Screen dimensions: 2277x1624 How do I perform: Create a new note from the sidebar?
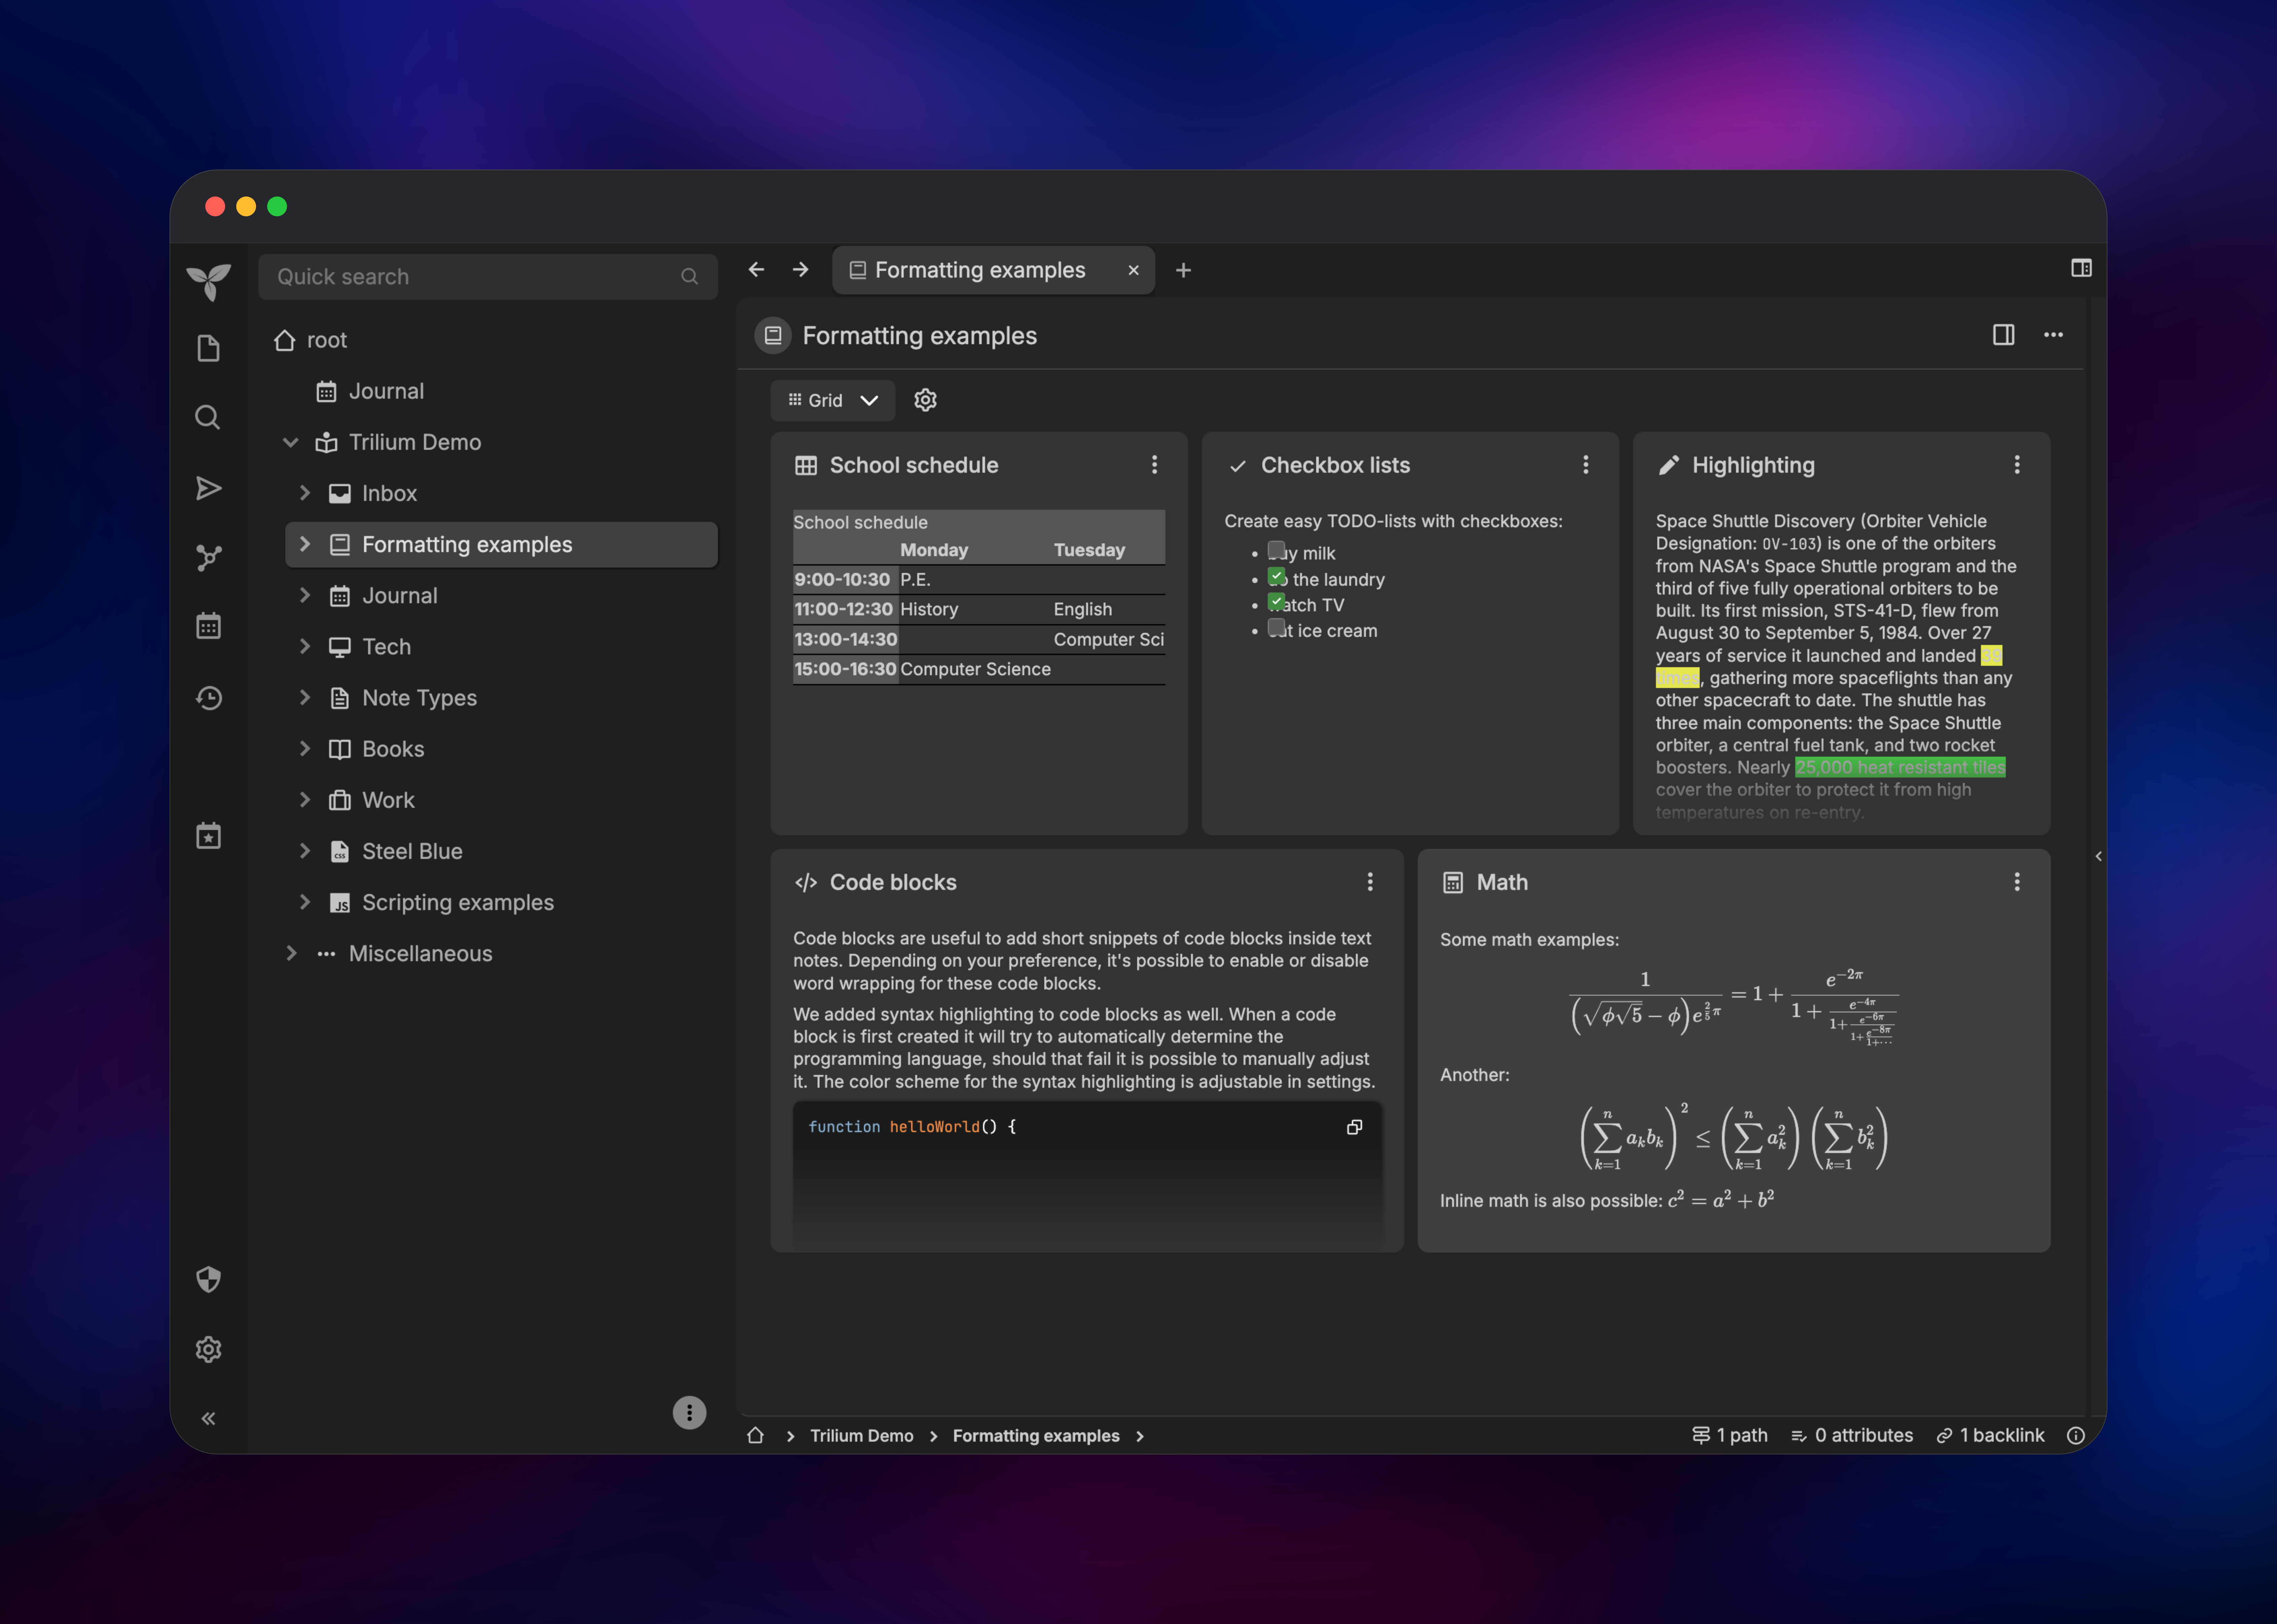click(208, 348)
